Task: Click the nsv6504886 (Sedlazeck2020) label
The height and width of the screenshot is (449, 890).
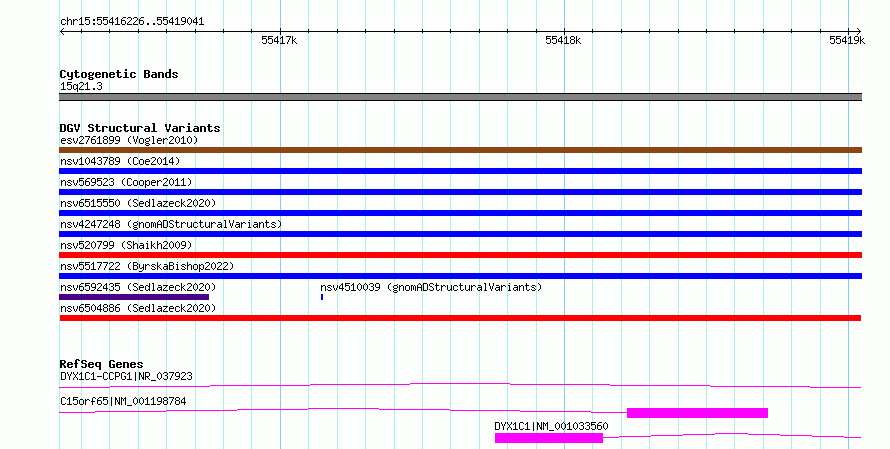Action: [x=138, y=308]
